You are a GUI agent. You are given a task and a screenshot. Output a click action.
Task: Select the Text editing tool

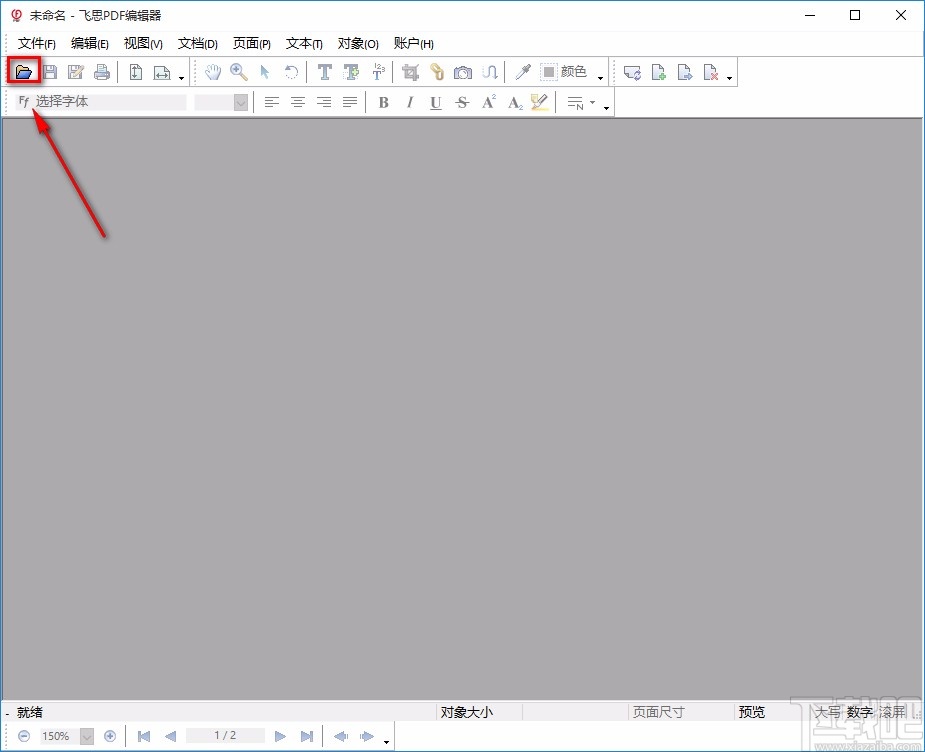coord(325,71)
